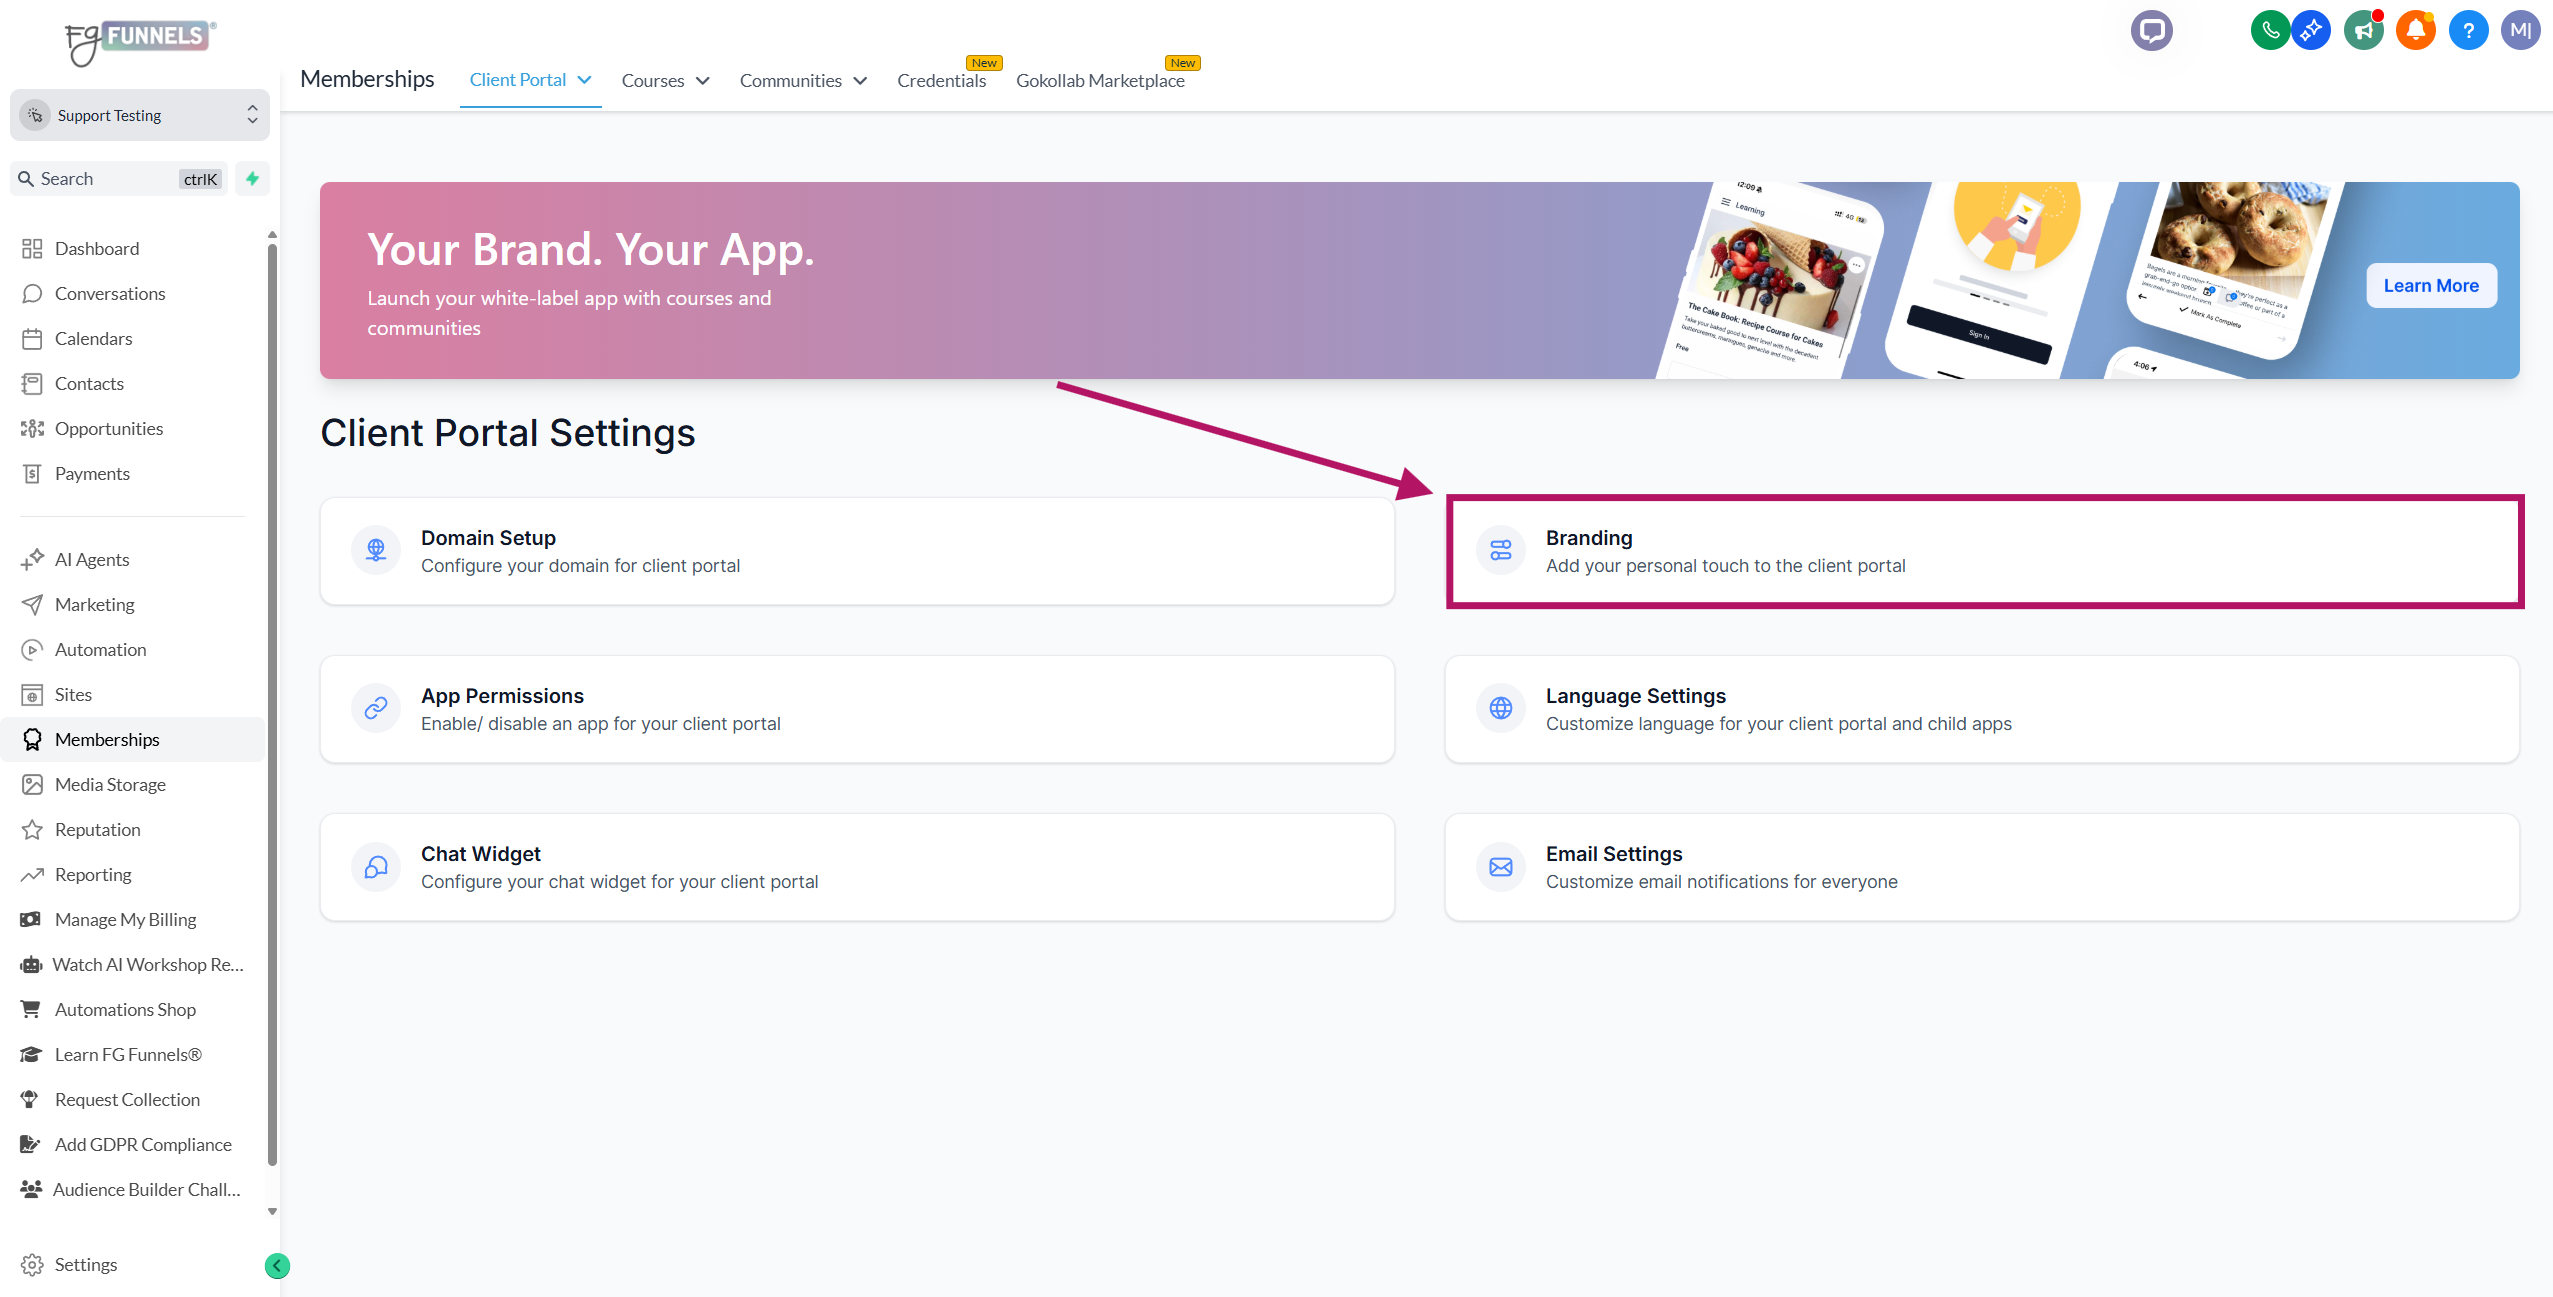Open Settings in the sidebar
This screenshot has height=1297, width=2553.
(x=85, y=1265)
